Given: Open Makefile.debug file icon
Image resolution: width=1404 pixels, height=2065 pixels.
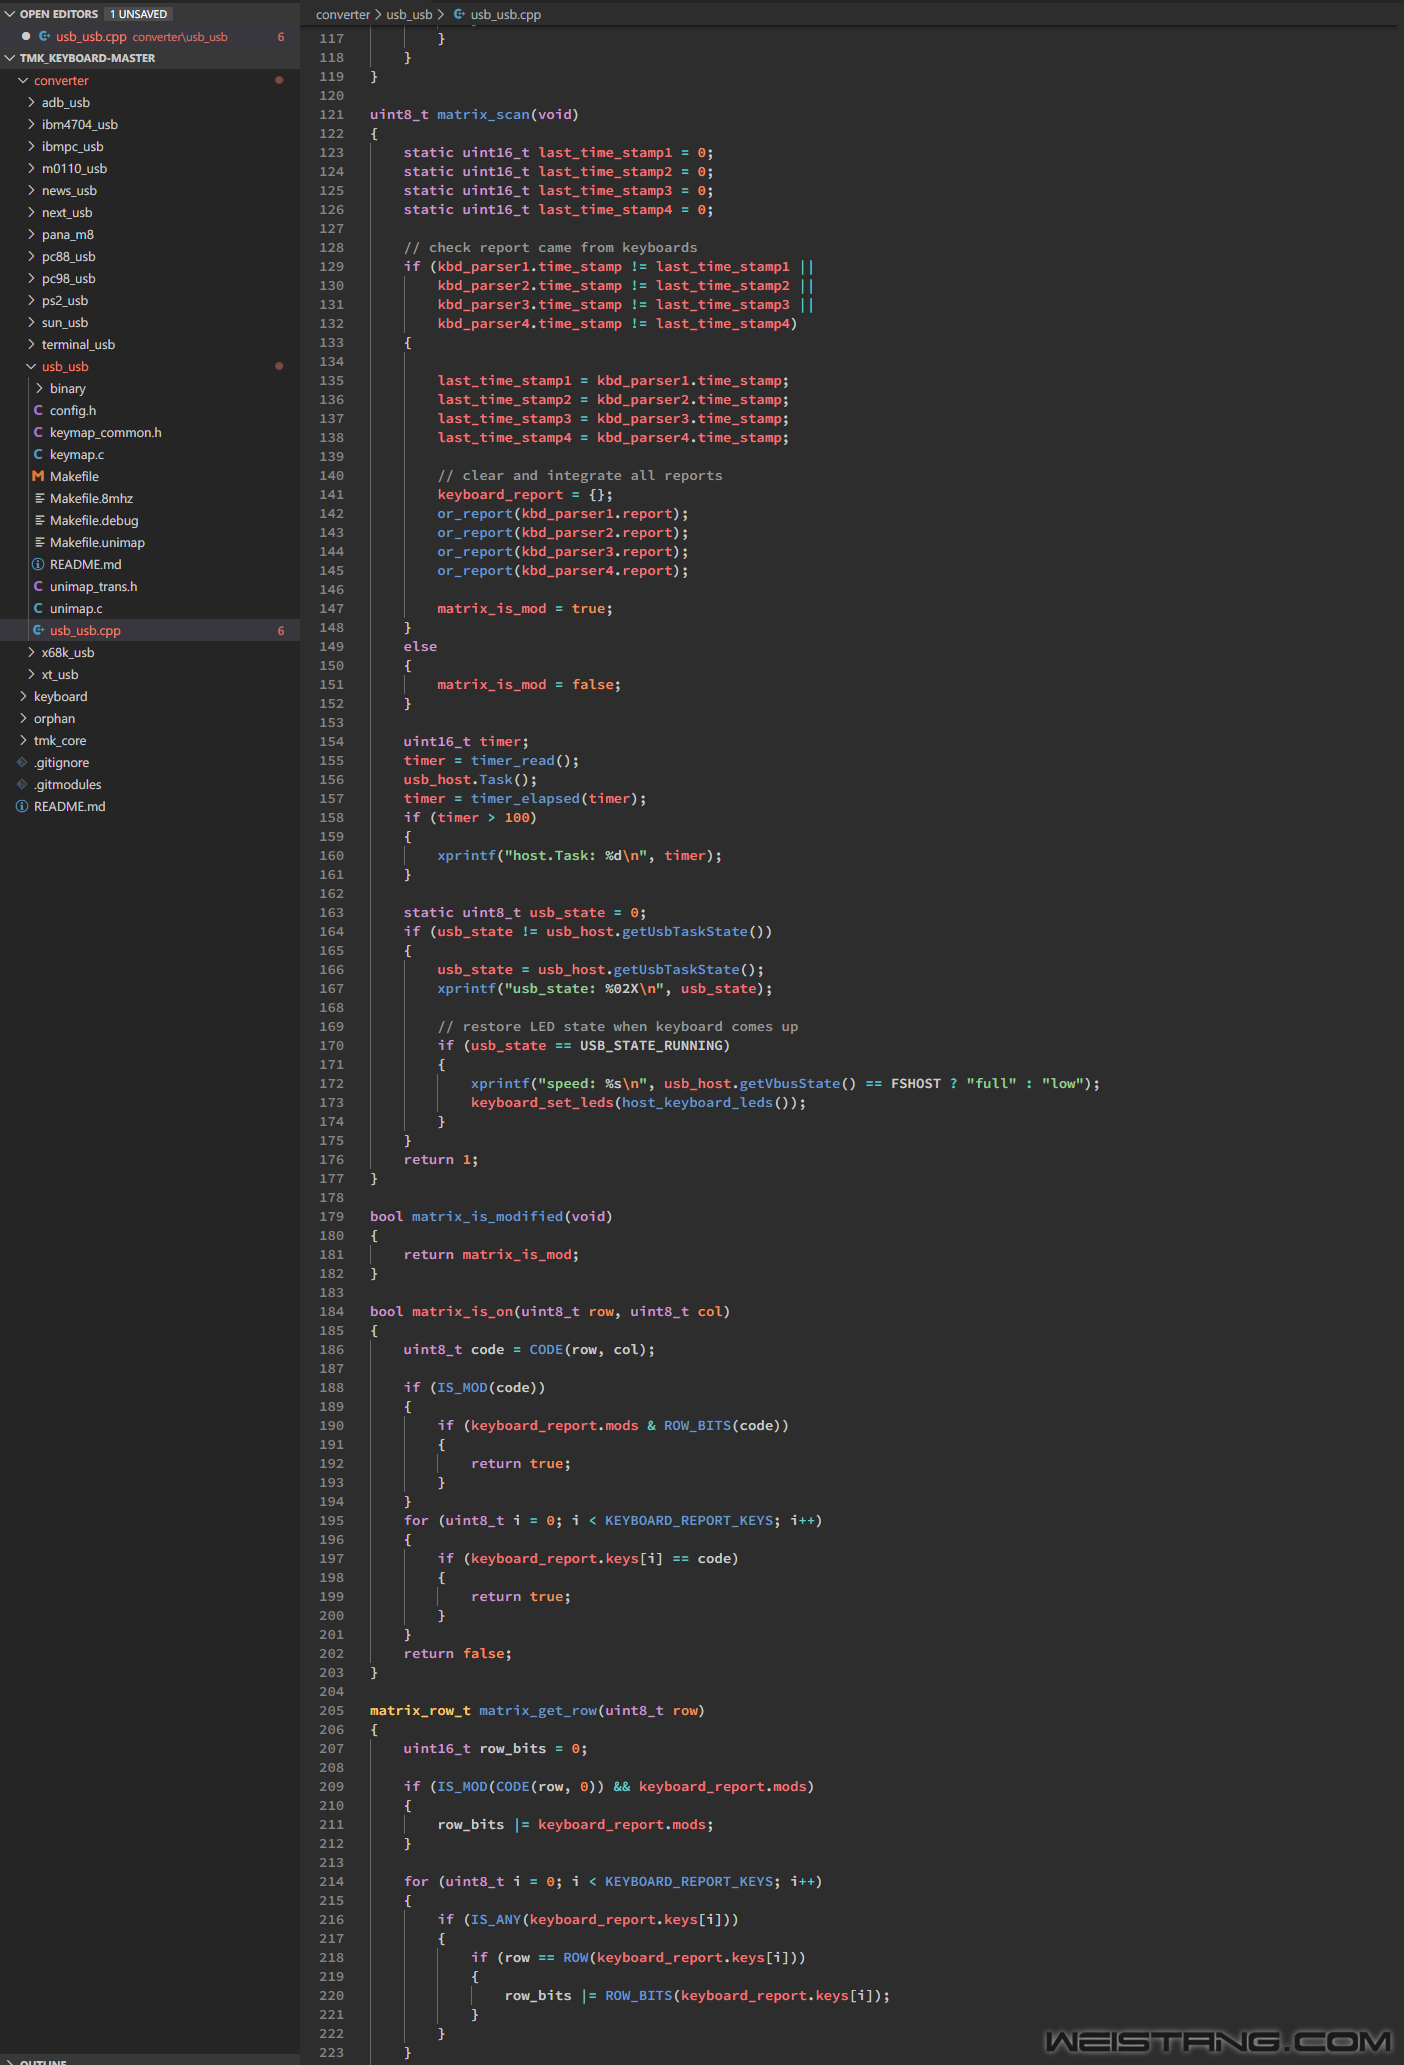Looking at the screenshot, I should [38, 520].
